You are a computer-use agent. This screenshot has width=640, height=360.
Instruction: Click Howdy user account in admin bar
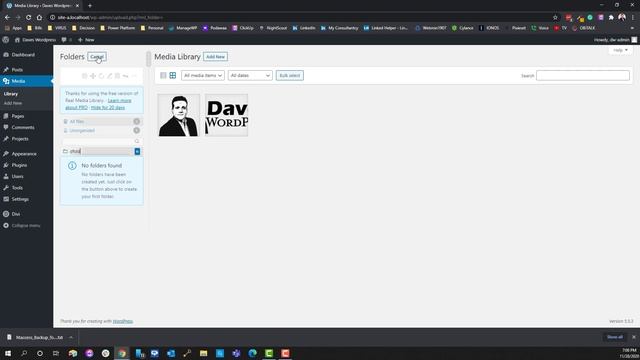(x=615, y=40)
